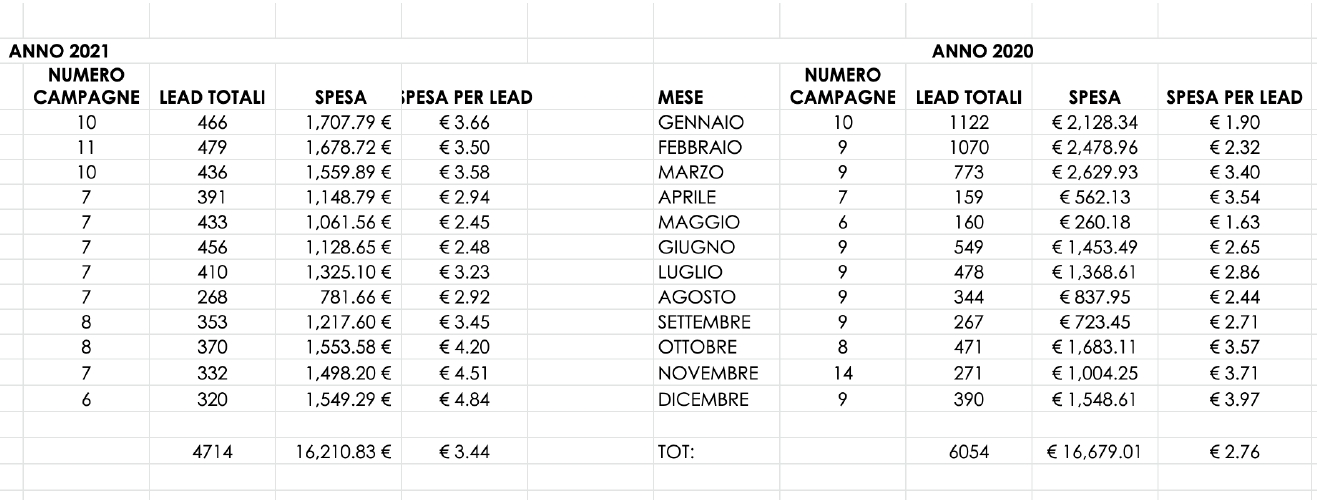Click the DICEMBRE month cell
Screen dimensions: 1317x500
pyautogui.click(x=703, y=398)
